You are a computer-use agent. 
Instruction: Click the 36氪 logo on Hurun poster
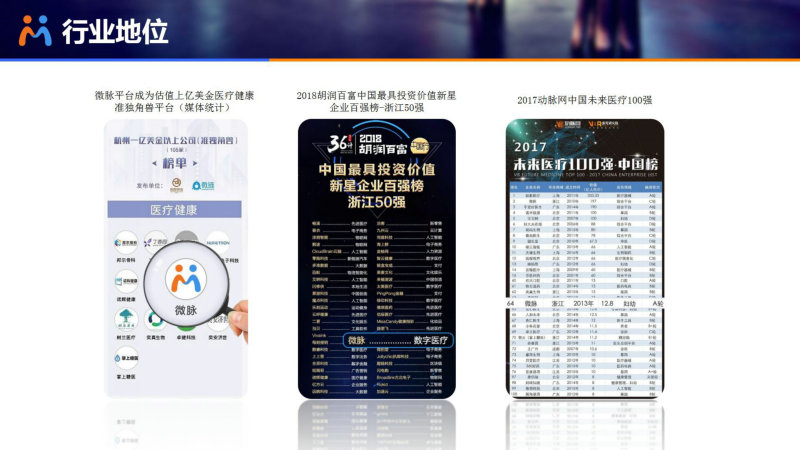[340, 143]
